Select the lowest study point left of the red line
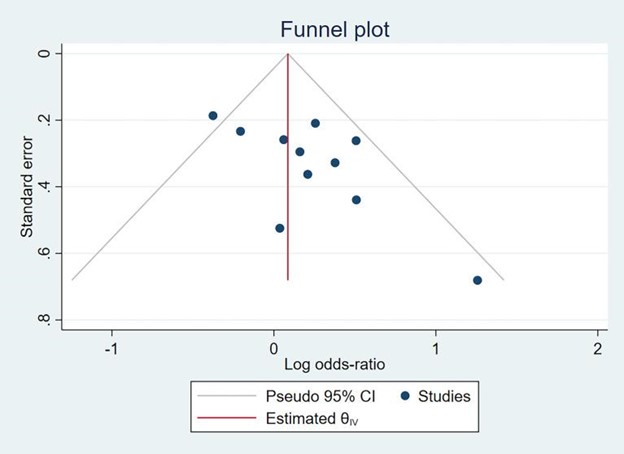Screen dimensions: 624x454 [280, 228]
